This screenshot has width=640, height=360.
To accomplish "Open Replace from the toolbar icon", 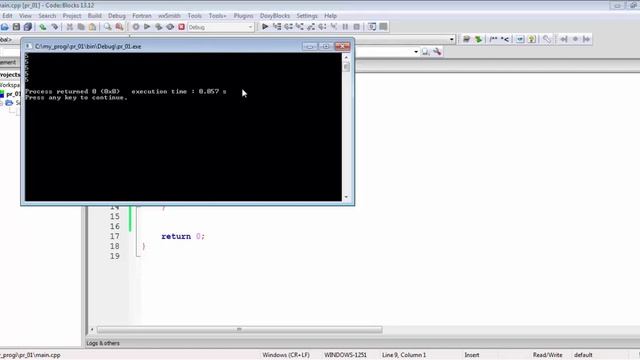I will coord(119,27).
